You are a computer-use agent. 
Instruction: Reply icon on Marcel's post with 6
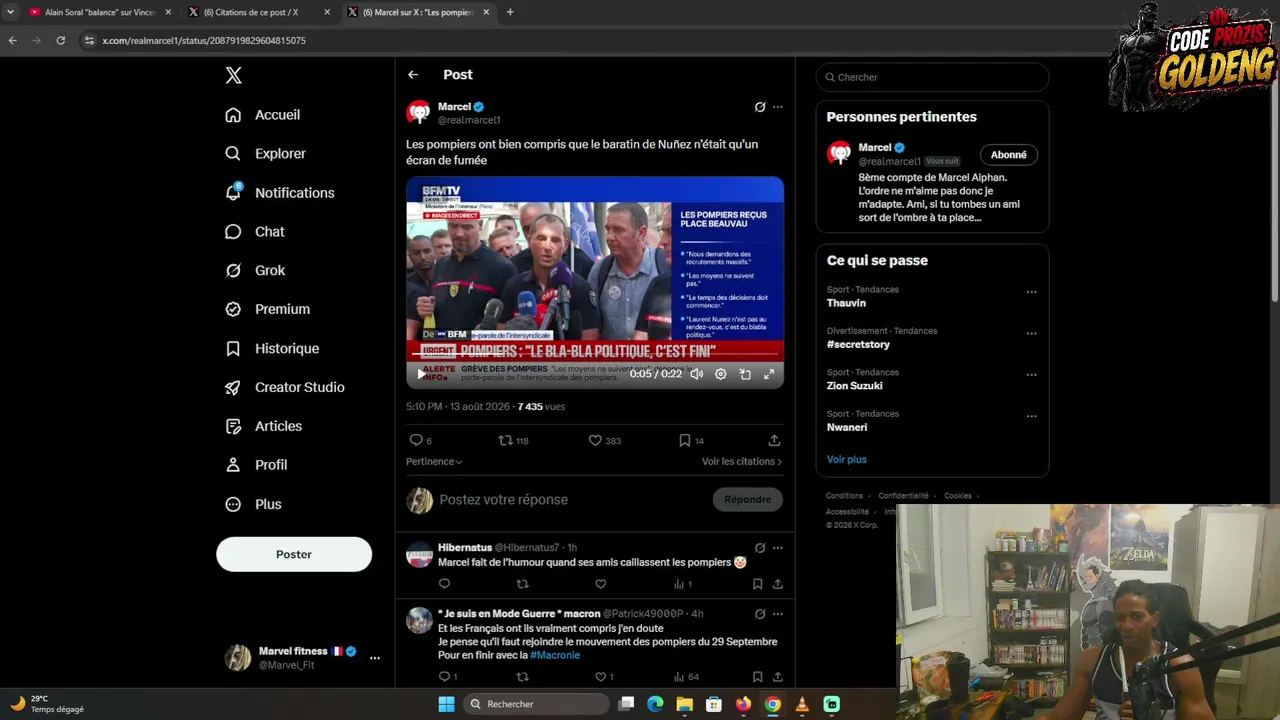(416, 440)
